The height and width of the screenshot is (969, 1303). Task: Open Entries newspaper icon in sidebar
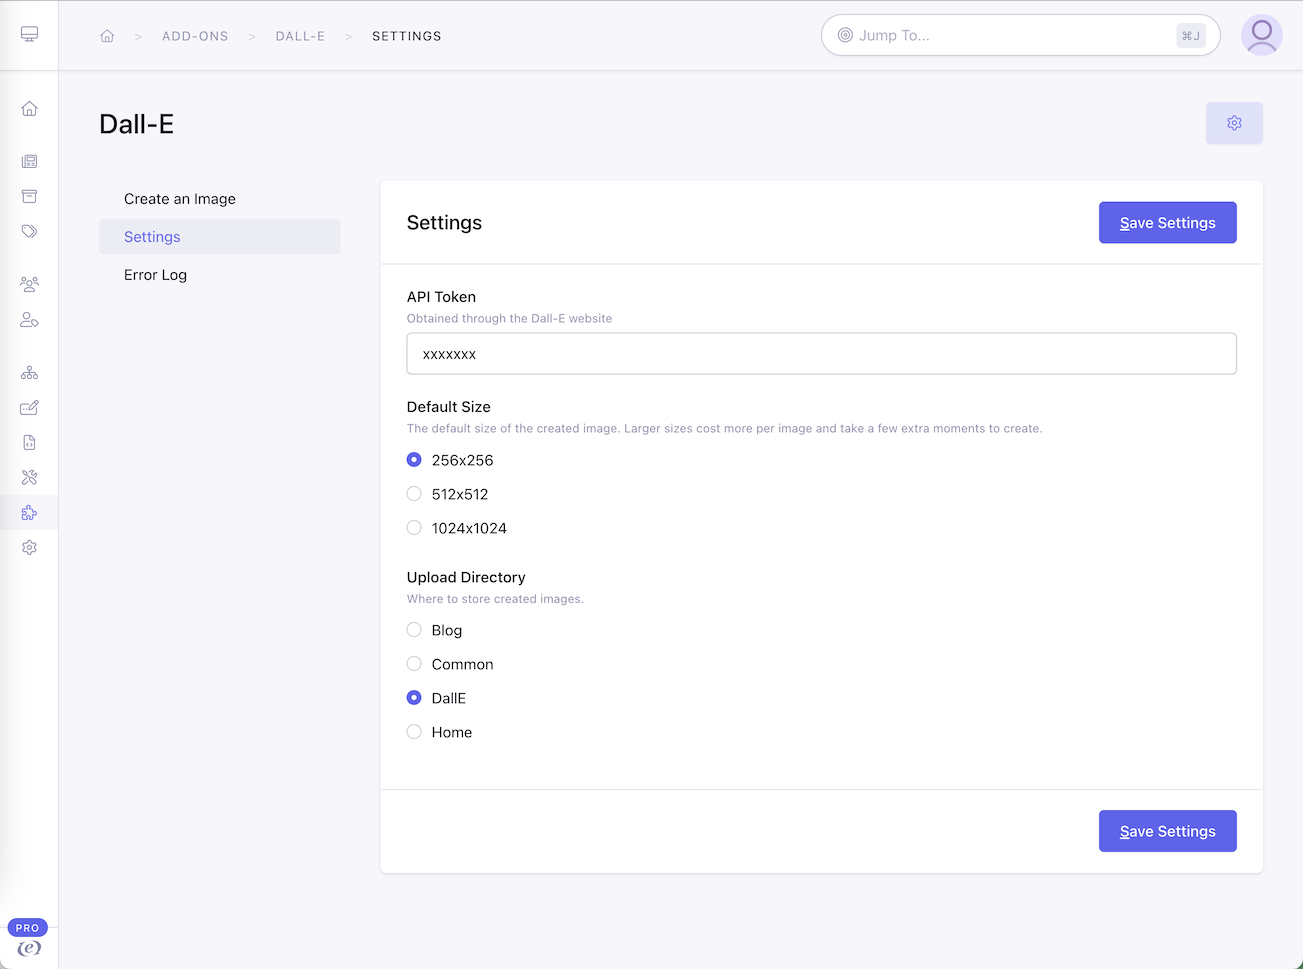29,161
